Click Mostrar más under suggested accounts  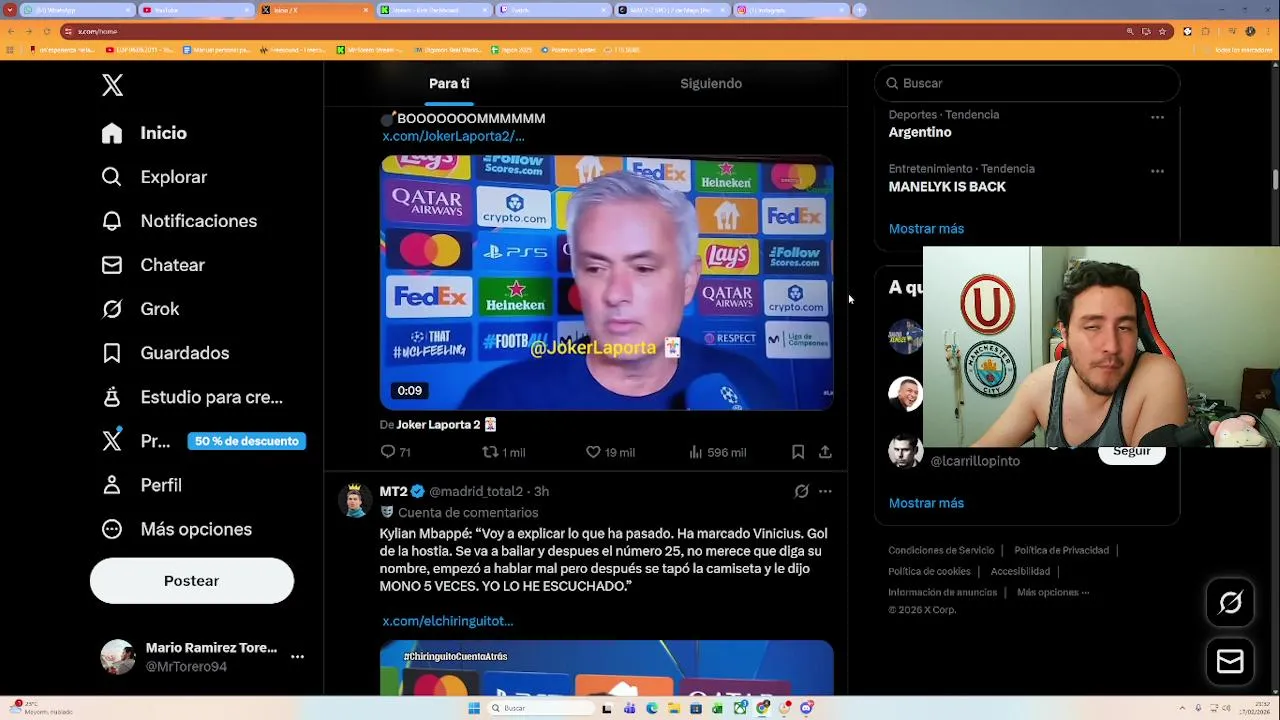[x=926, y=503]
